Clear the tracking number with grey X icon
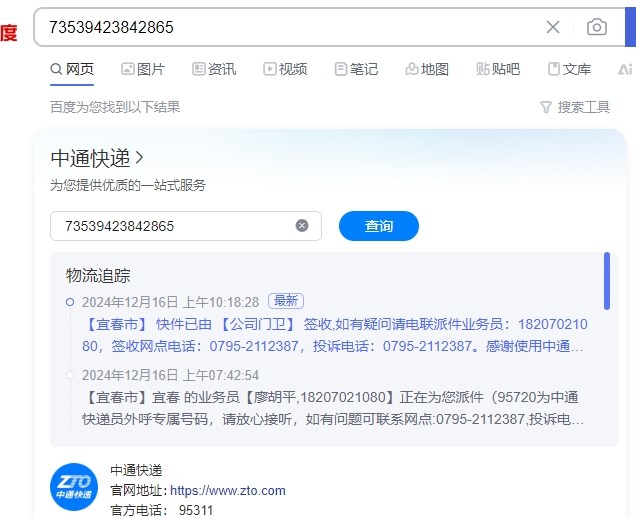This screenshot has width=636, height=518. pos(302,226)
